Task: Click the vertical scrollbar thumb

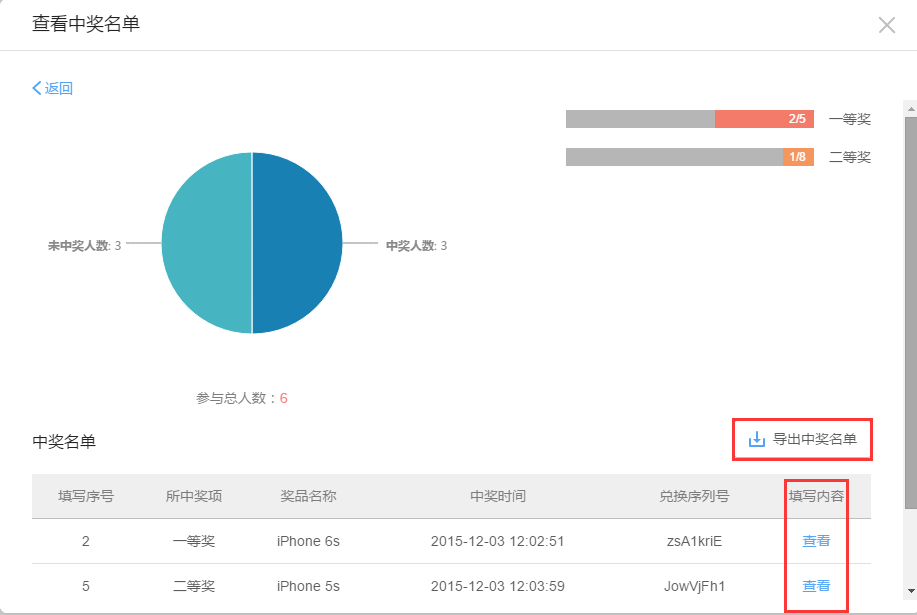Action: (911, 313)
